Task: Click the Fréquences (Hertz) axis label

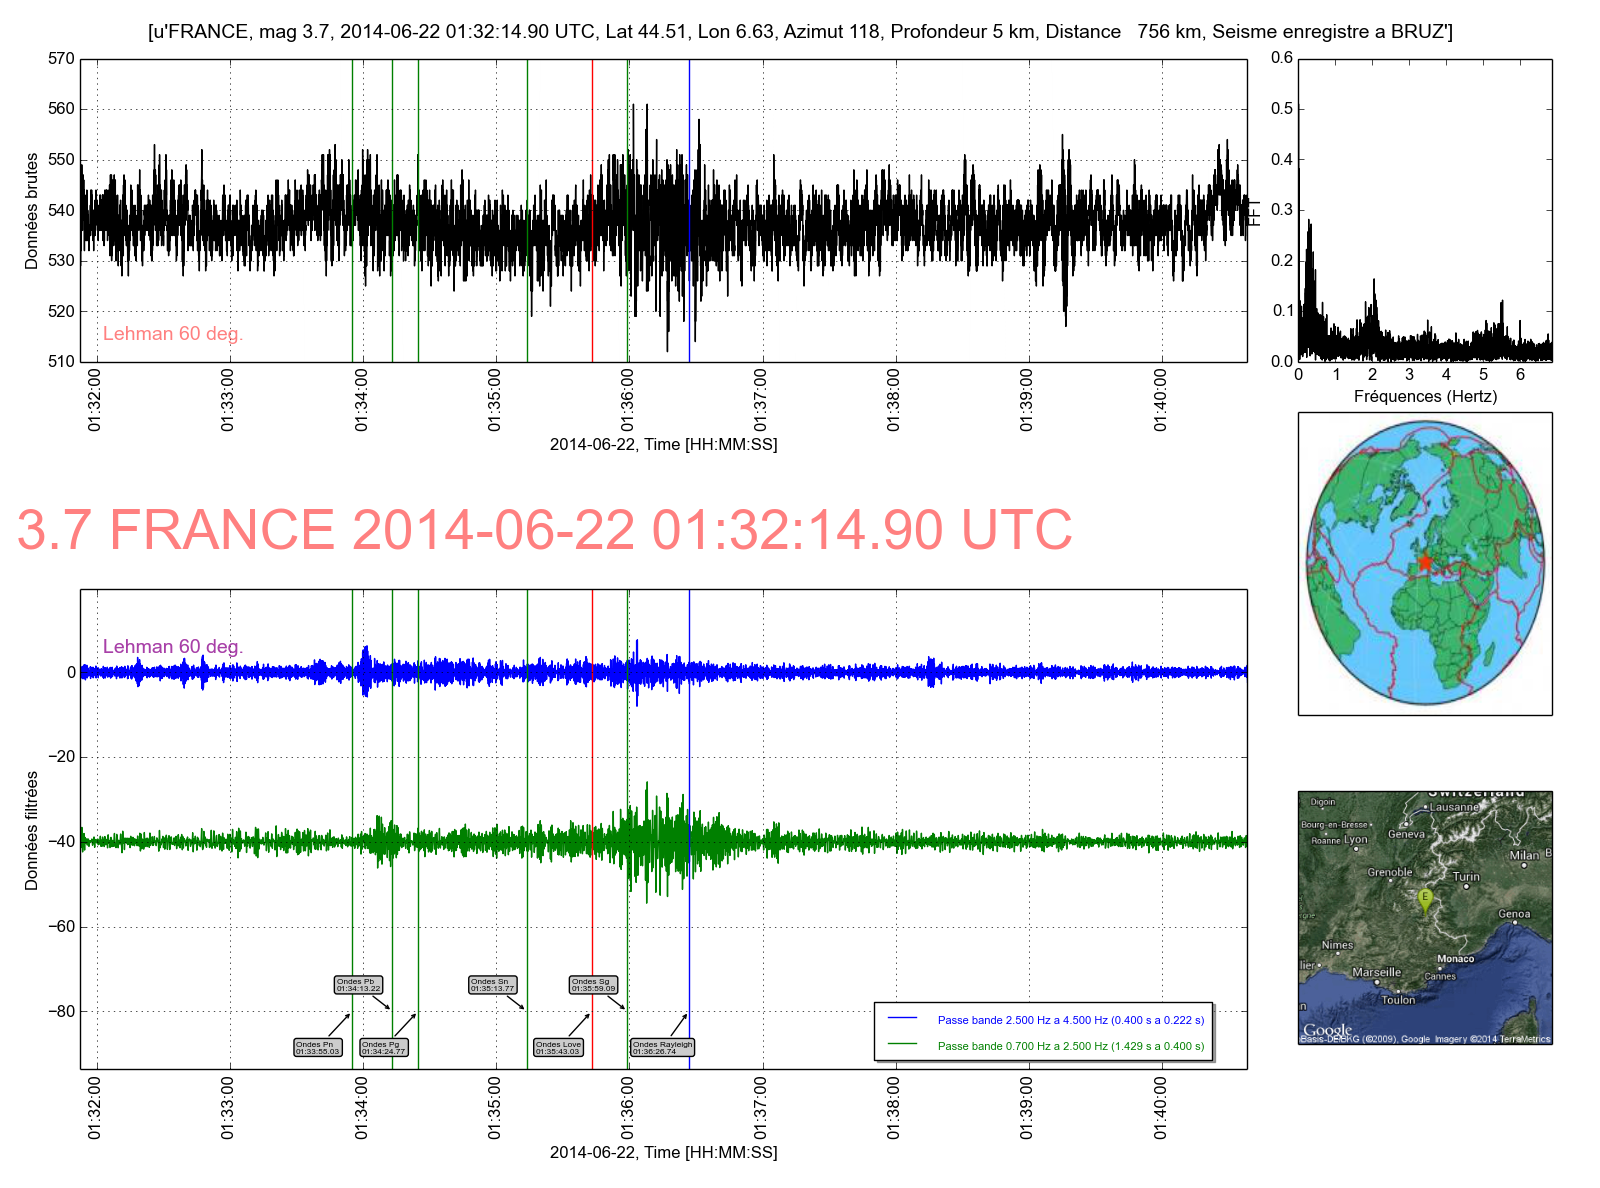Action: [1425, 396]
